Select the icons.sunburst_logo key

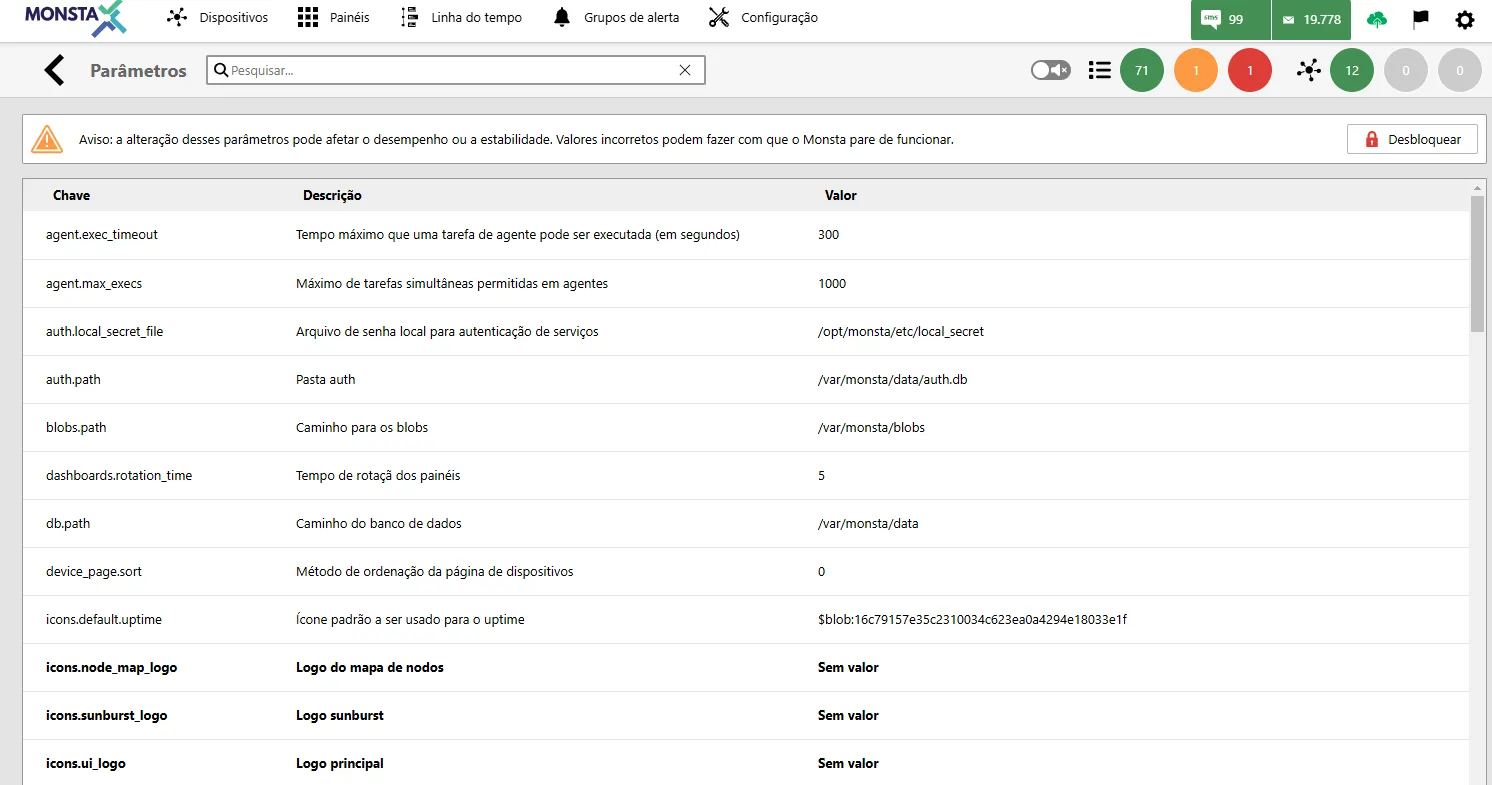point(107,715)
